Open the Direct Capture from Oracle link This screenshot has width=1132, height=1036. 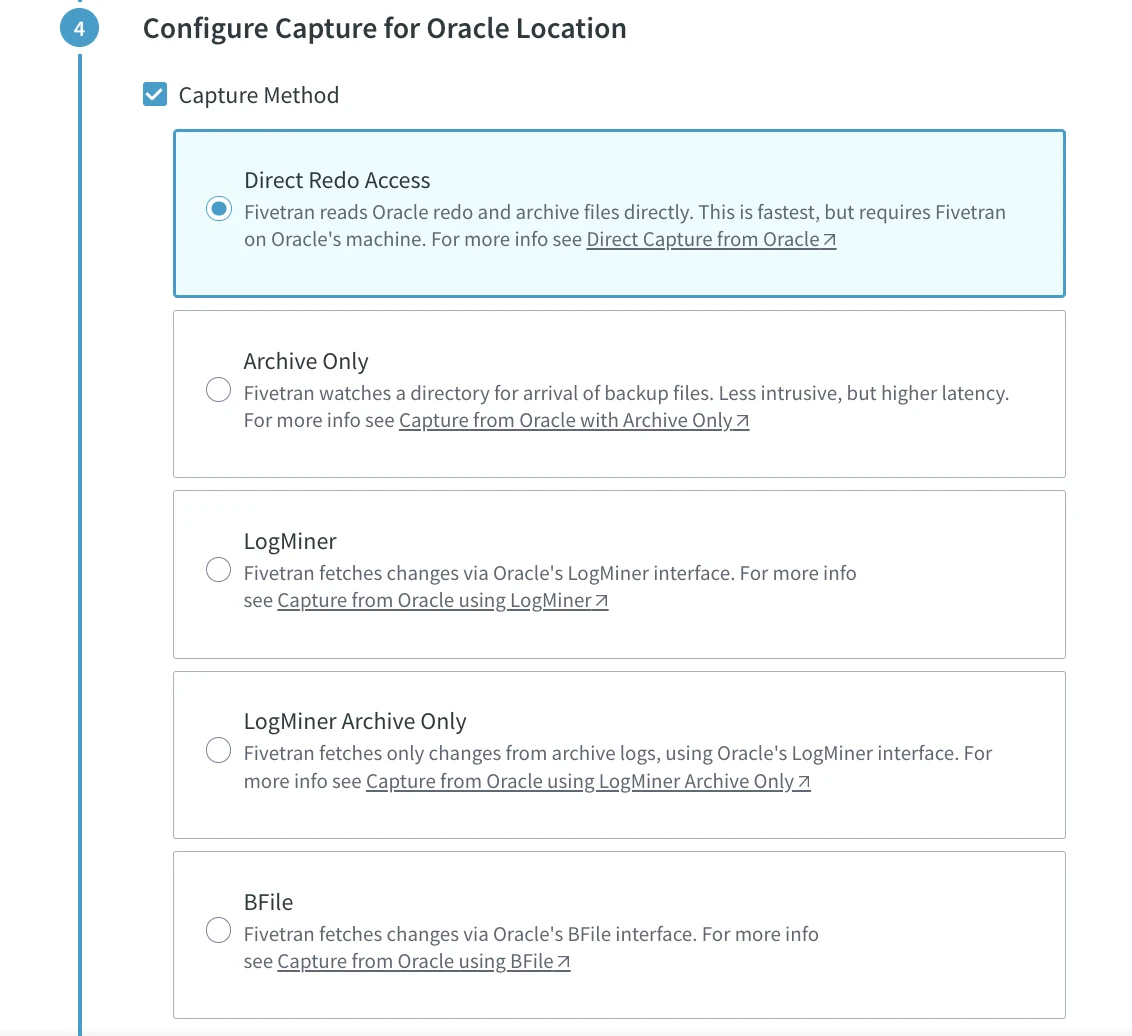pyautogui.click(x=703, y=240)
